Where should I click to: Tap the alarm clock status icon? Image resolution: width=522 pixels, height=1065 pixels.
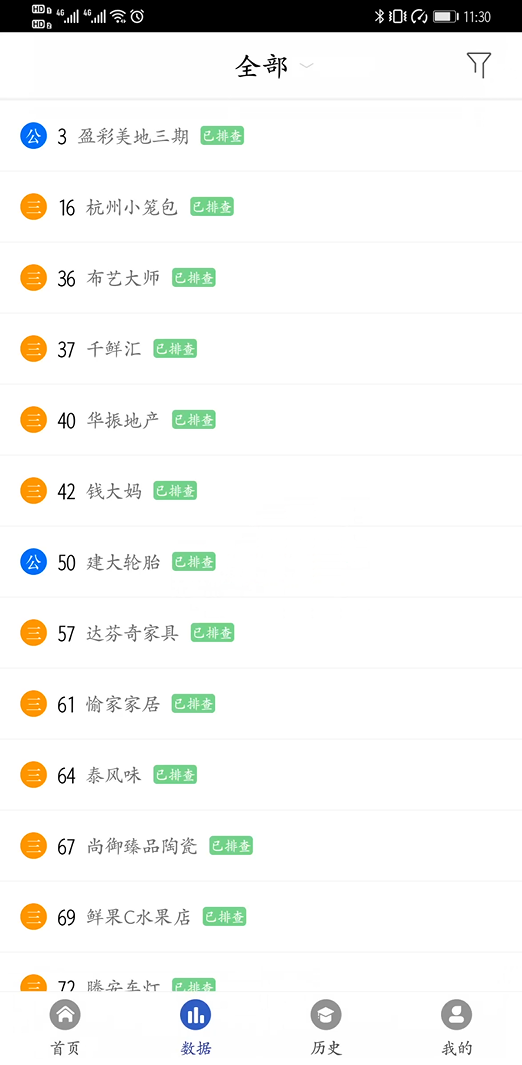click(x=137, y=16)
